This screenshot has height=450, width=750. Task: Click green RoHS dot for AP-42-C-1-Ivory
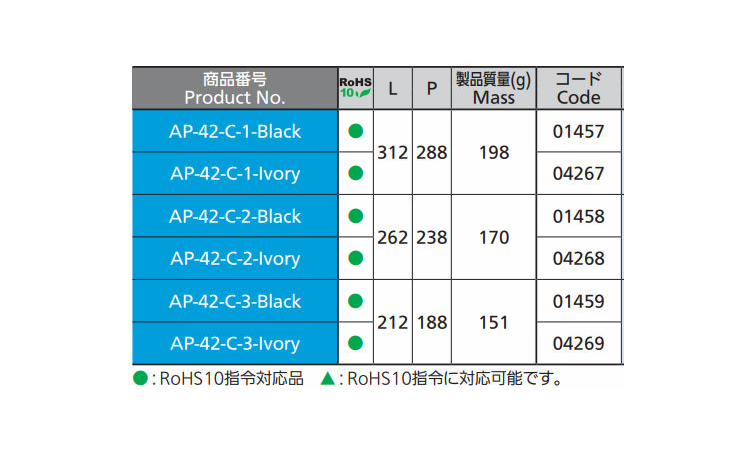click(x=355, y=173)
